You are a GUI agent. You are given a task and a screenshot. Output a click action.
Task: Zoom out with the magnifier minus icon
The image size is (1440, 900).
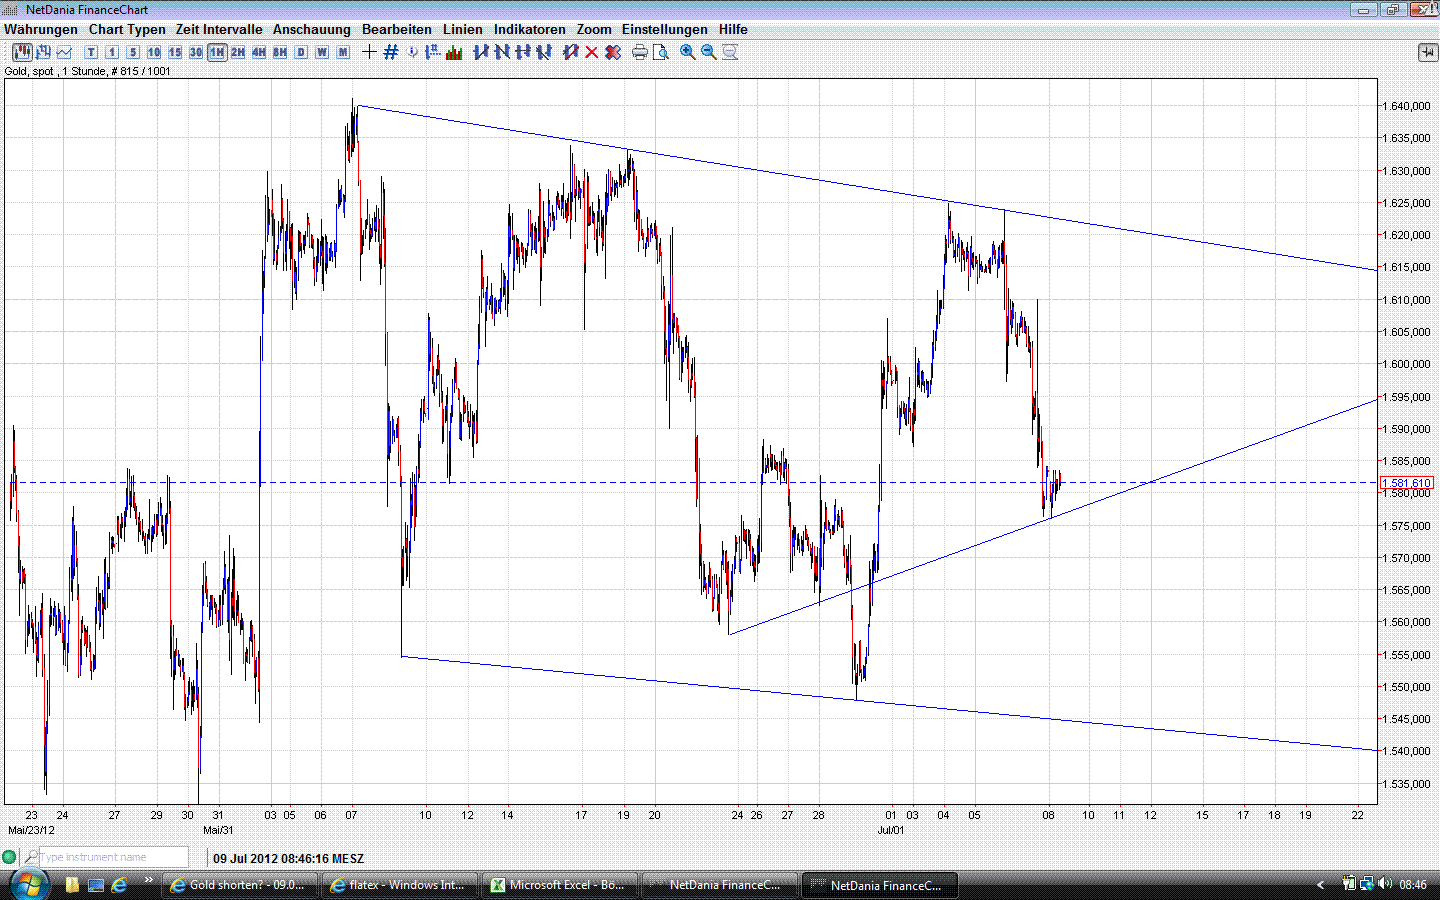(708, 52)
